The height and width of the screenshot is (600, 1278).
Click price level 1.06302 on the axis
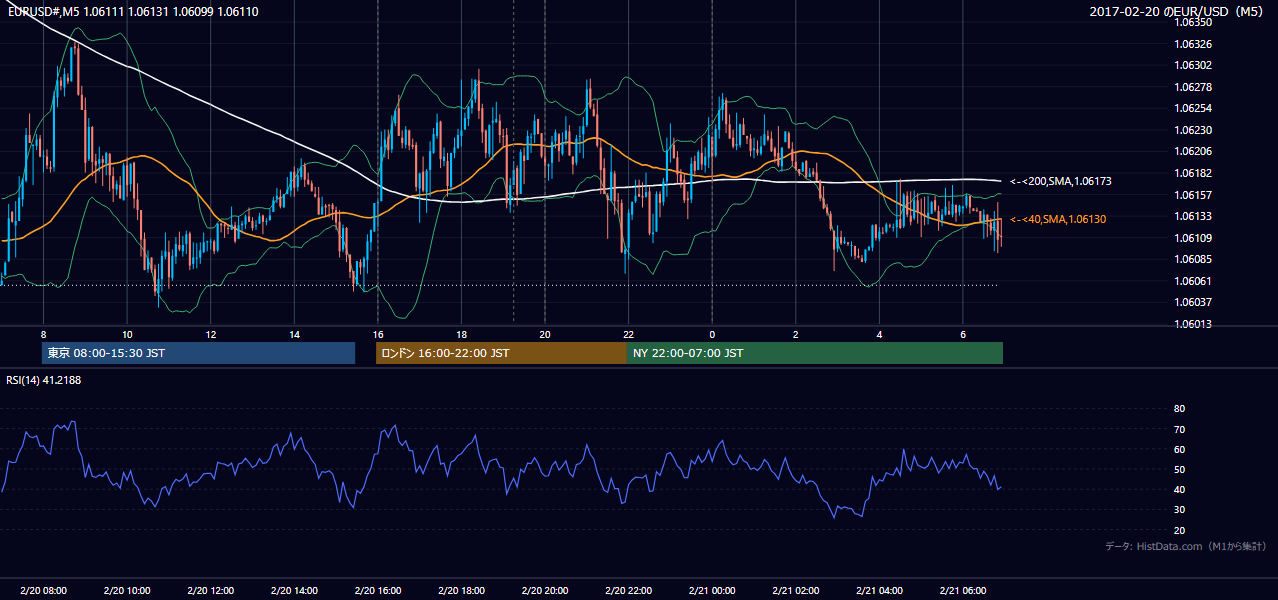(1193, 65)
